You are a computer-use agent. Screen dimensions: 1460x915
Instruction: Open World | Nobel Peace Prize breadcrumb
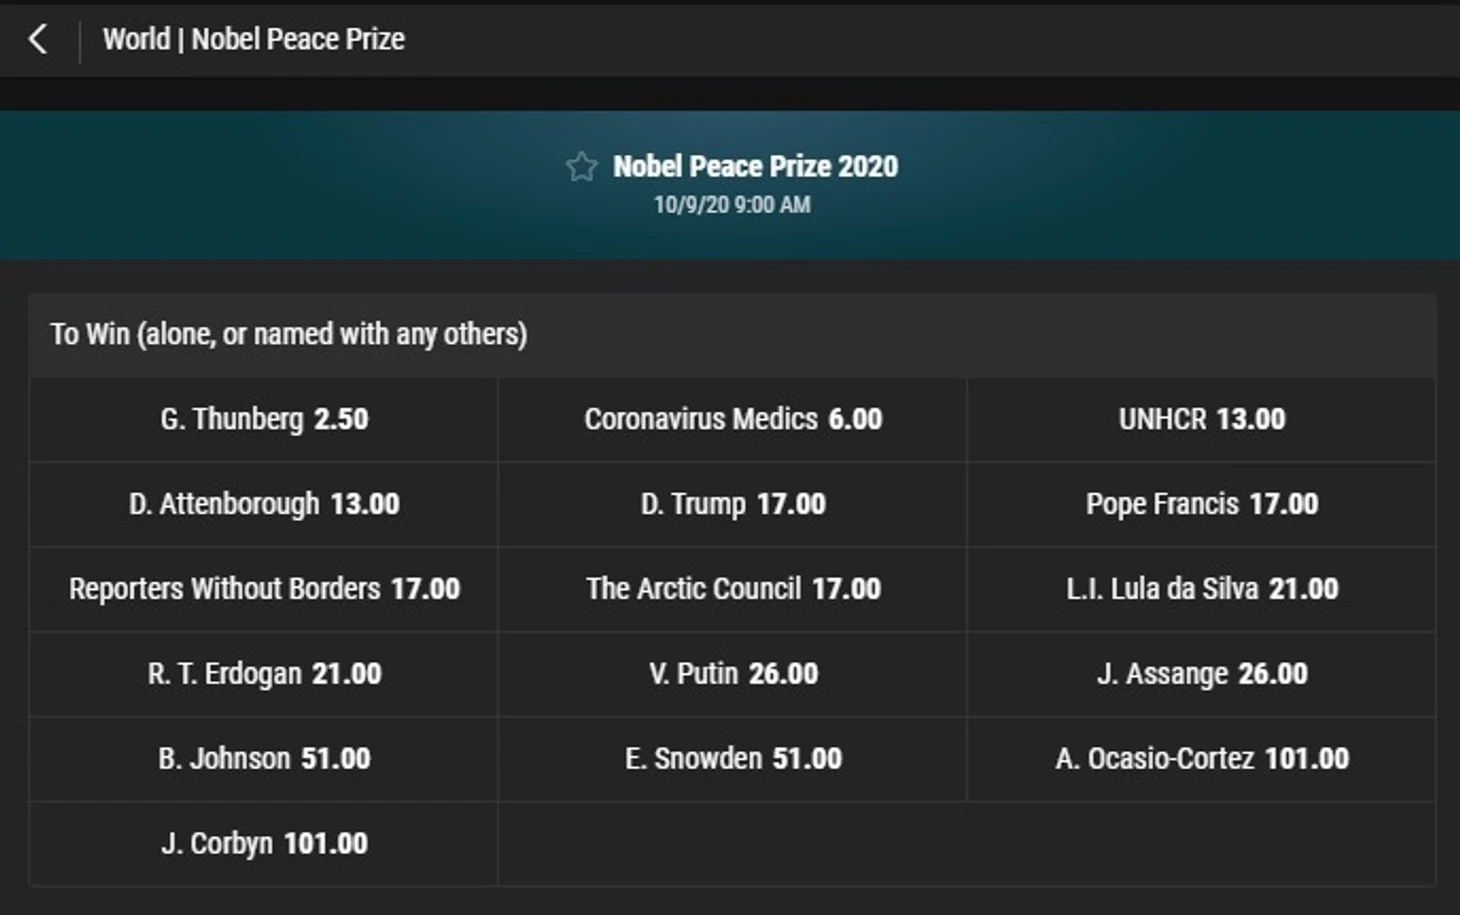coord(253,39)
